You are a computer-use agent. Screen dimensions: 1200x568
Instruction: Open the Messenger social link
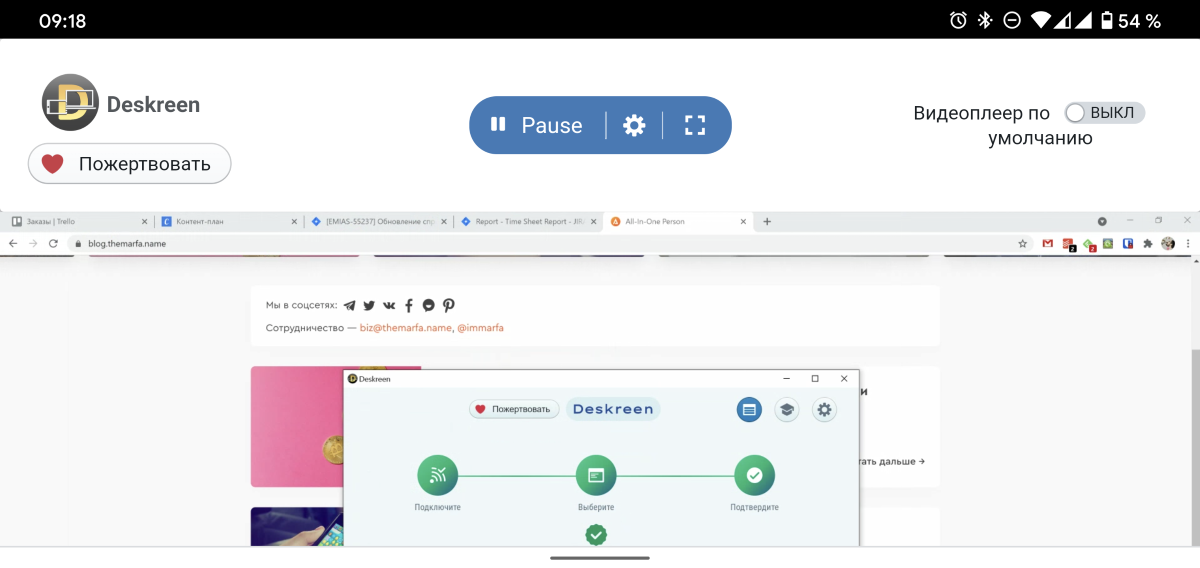pos(429,306)
